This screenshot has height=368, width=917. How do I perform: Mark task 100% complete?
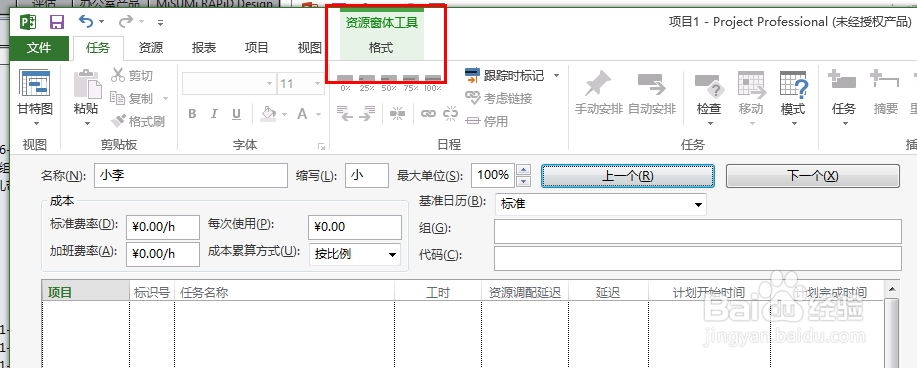[x=433, y=82]
